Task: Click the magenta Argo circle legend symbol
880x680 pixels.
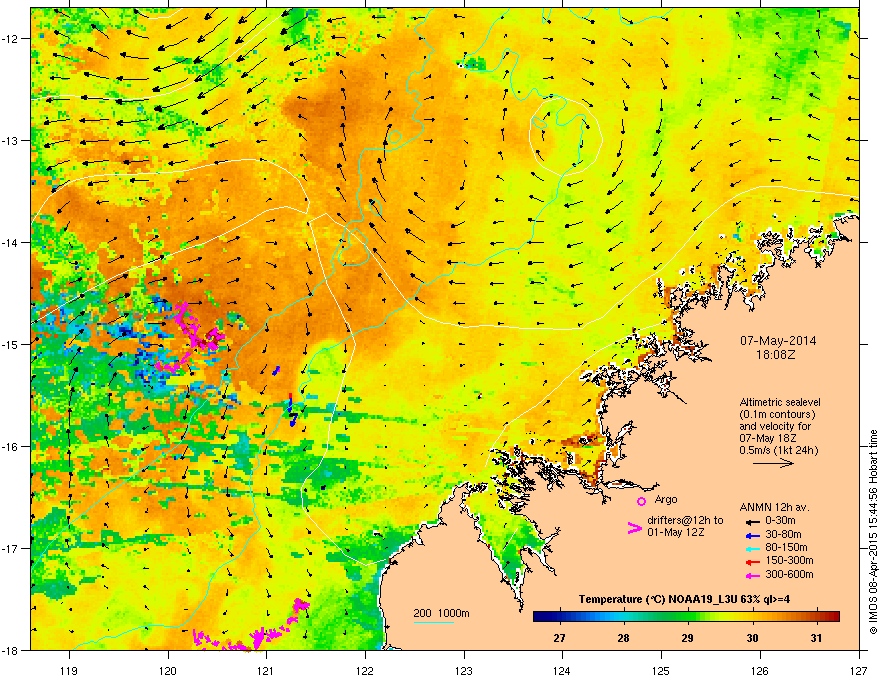Action: point(641,501)
